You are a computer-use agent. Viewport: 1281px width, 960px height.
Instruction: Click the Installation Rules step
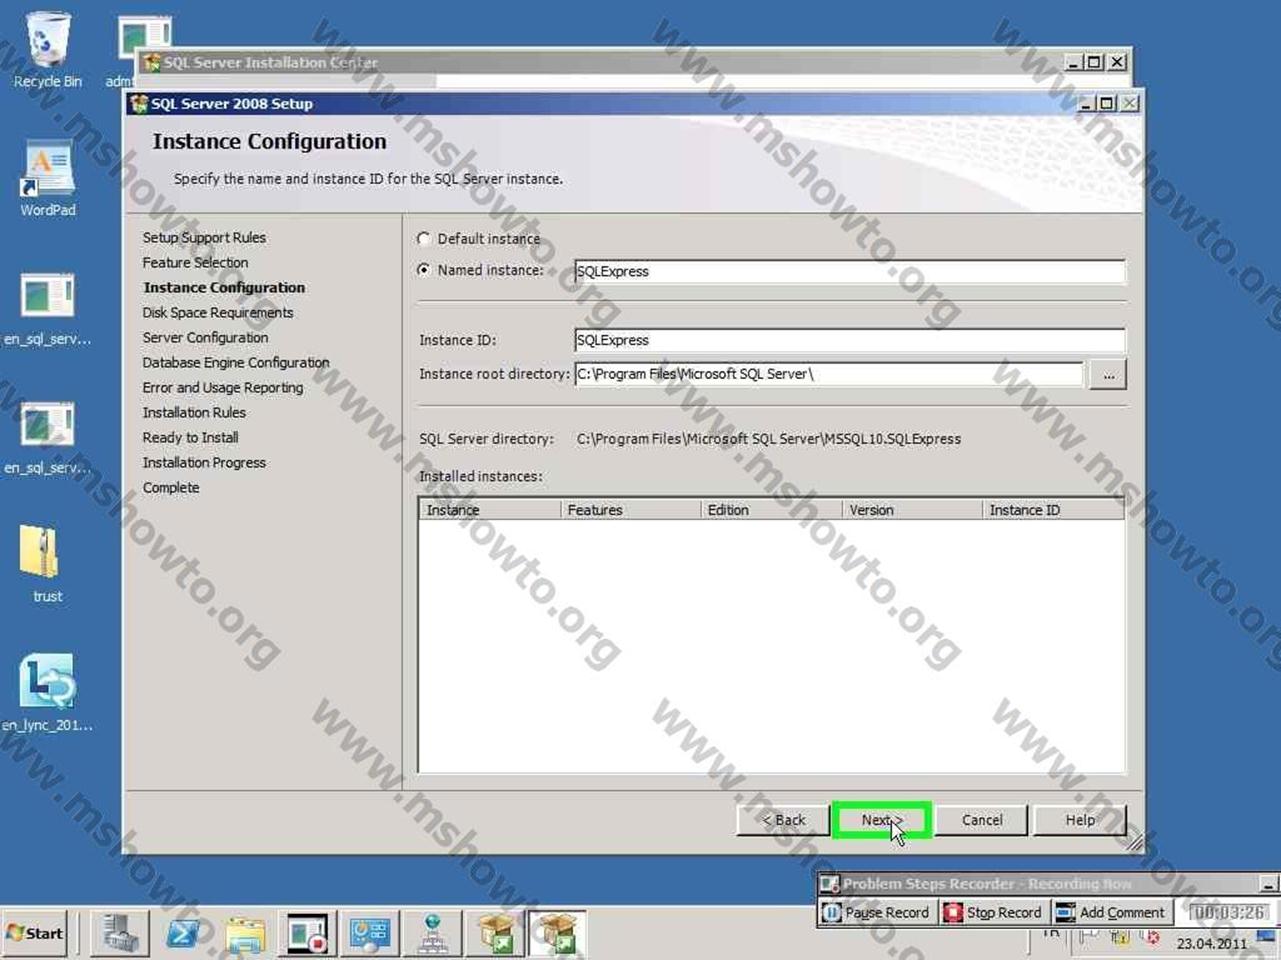point(194,413)
